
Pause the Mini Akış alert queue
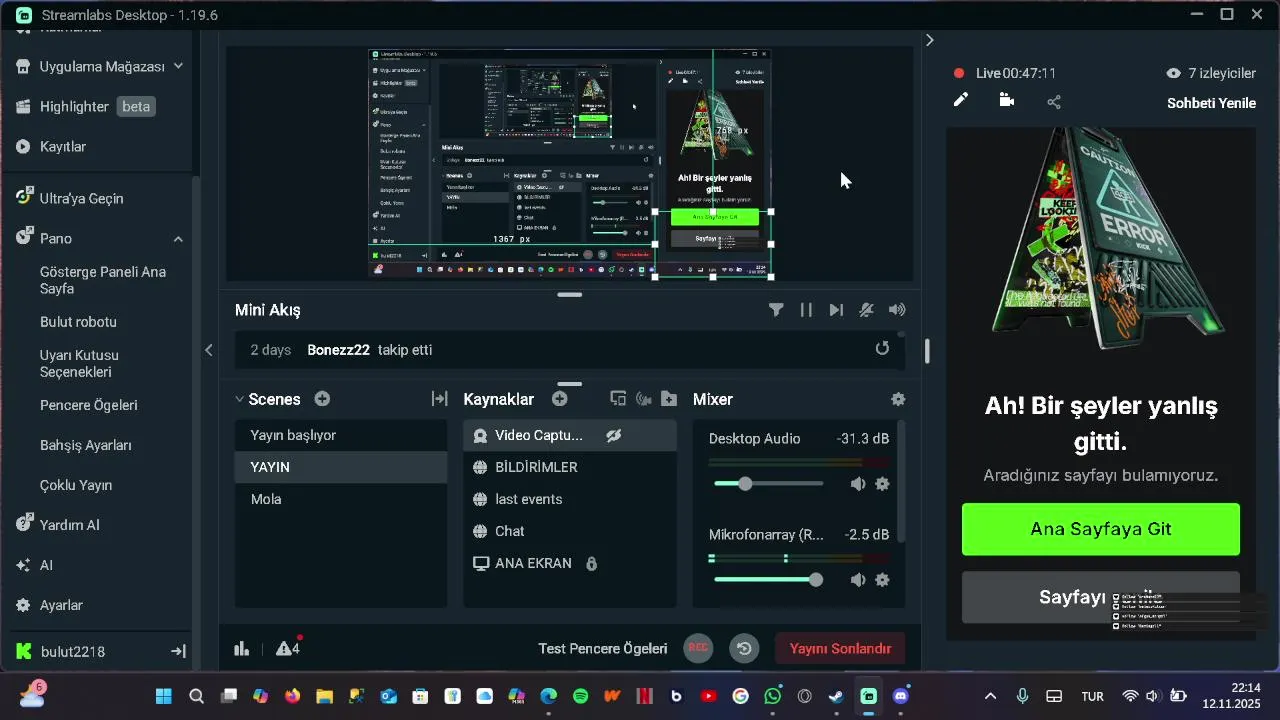point(806,310)
